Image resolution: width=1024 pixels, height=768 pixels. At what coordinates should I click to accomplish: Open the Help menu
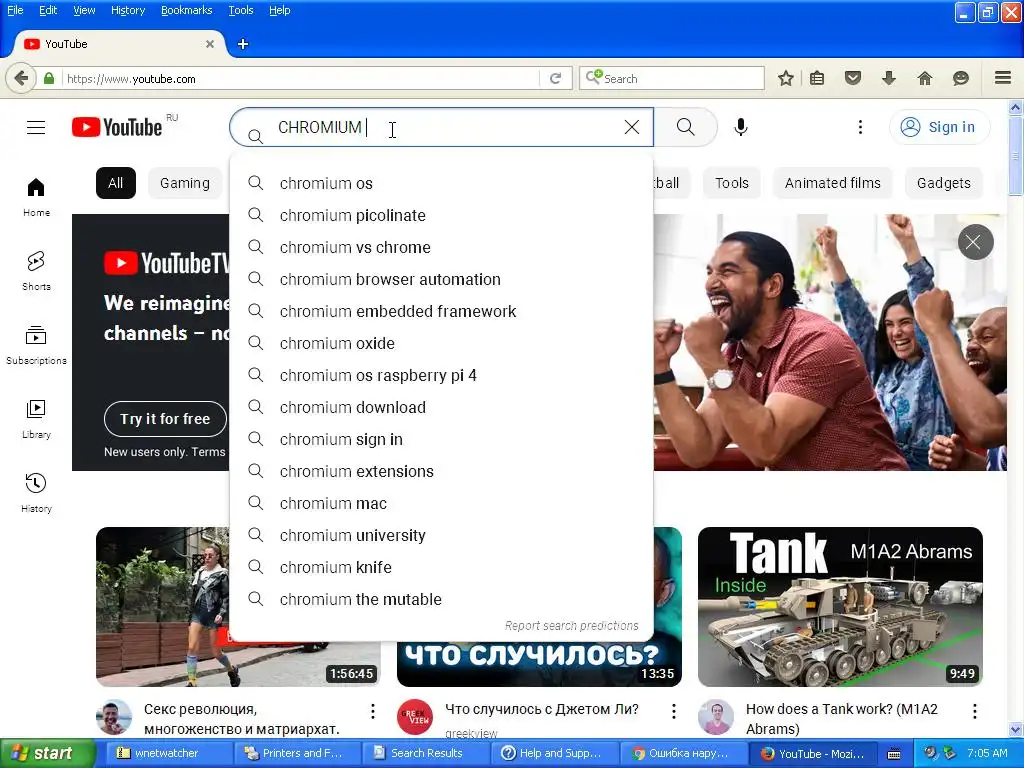pos(280,10)
